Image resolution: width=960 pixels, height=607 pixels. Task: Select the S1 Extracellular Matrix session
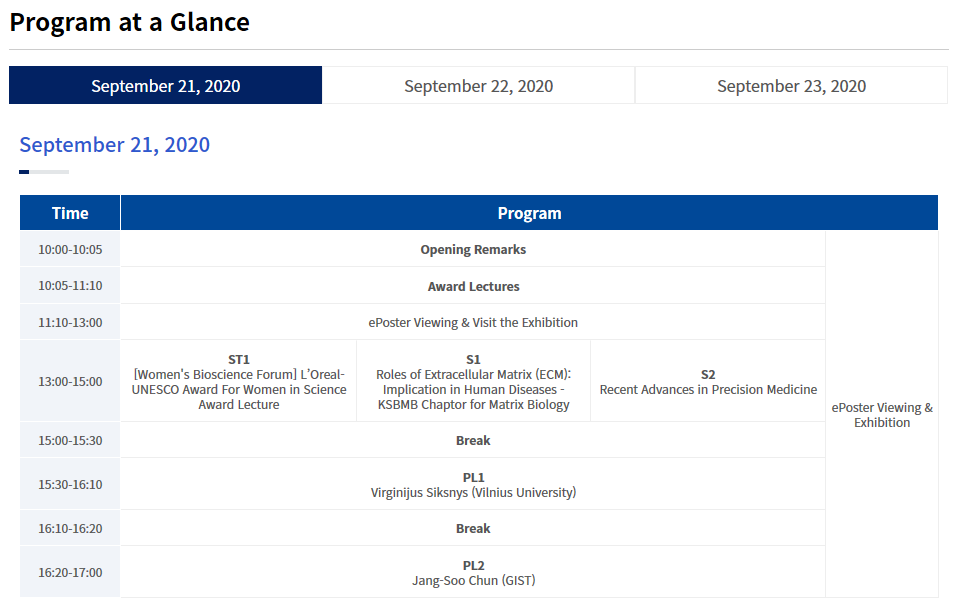pyautogui.click(x=472, y=382)
